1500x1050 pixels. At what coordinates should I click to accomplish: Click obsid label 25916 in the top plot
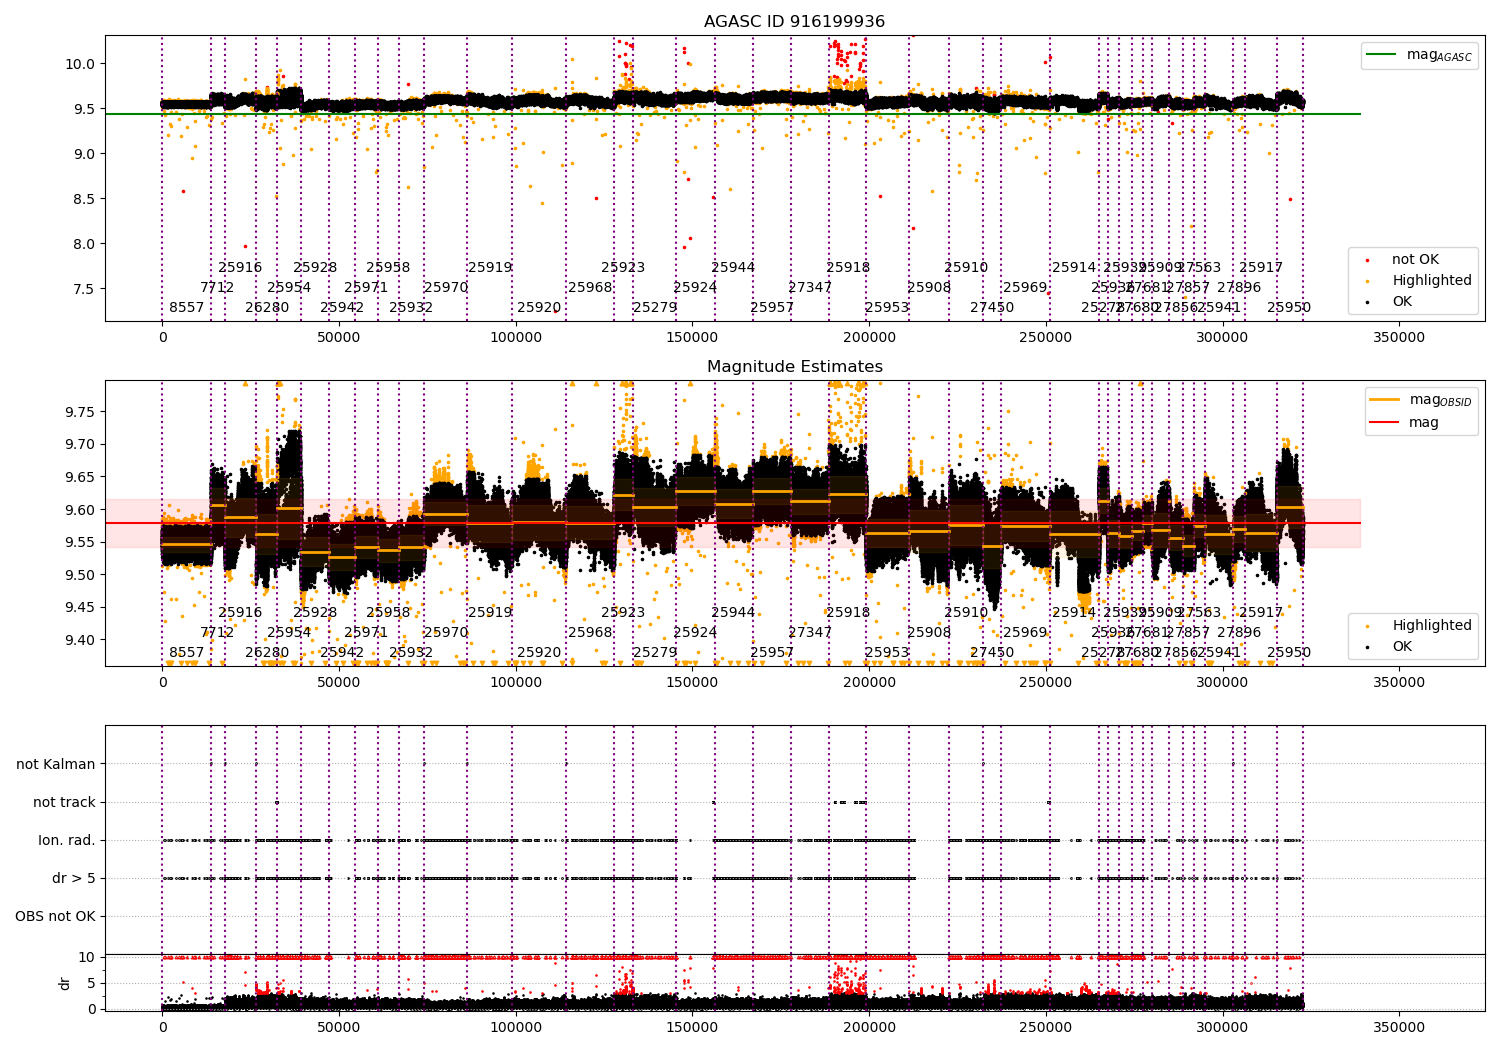tap(240, 268)
